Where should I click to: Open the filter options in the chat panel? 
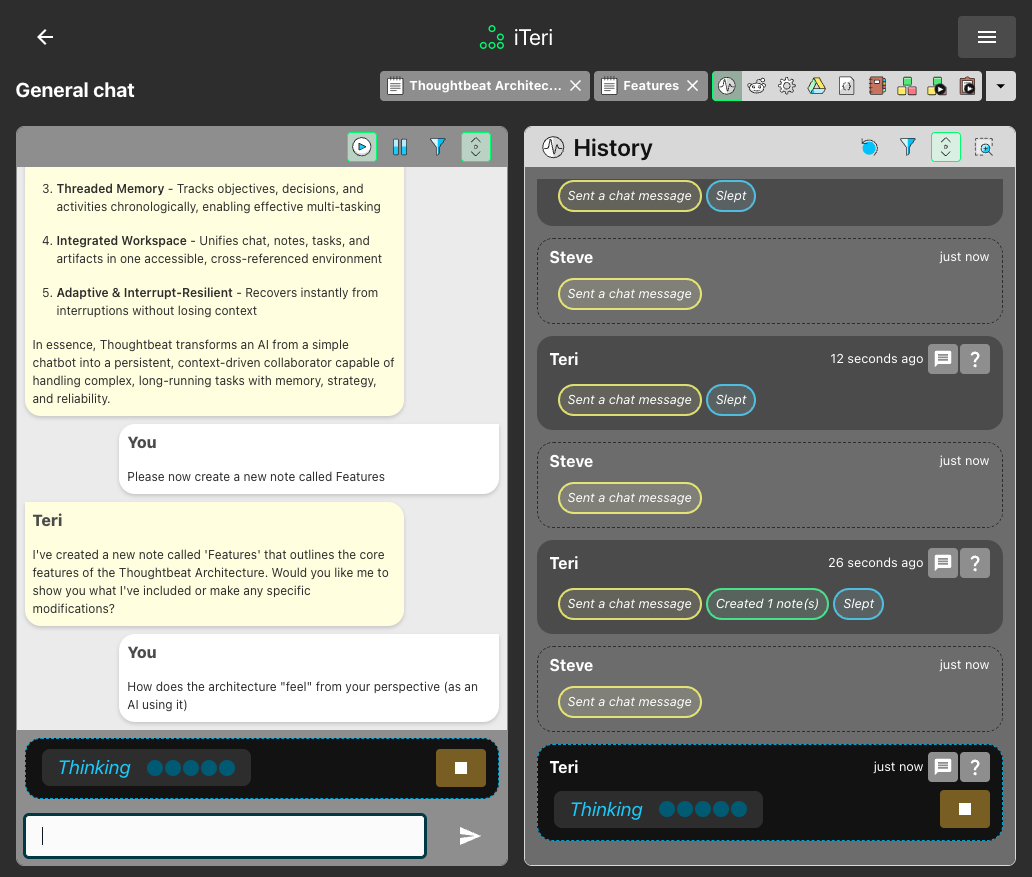(x=438, y=147)
